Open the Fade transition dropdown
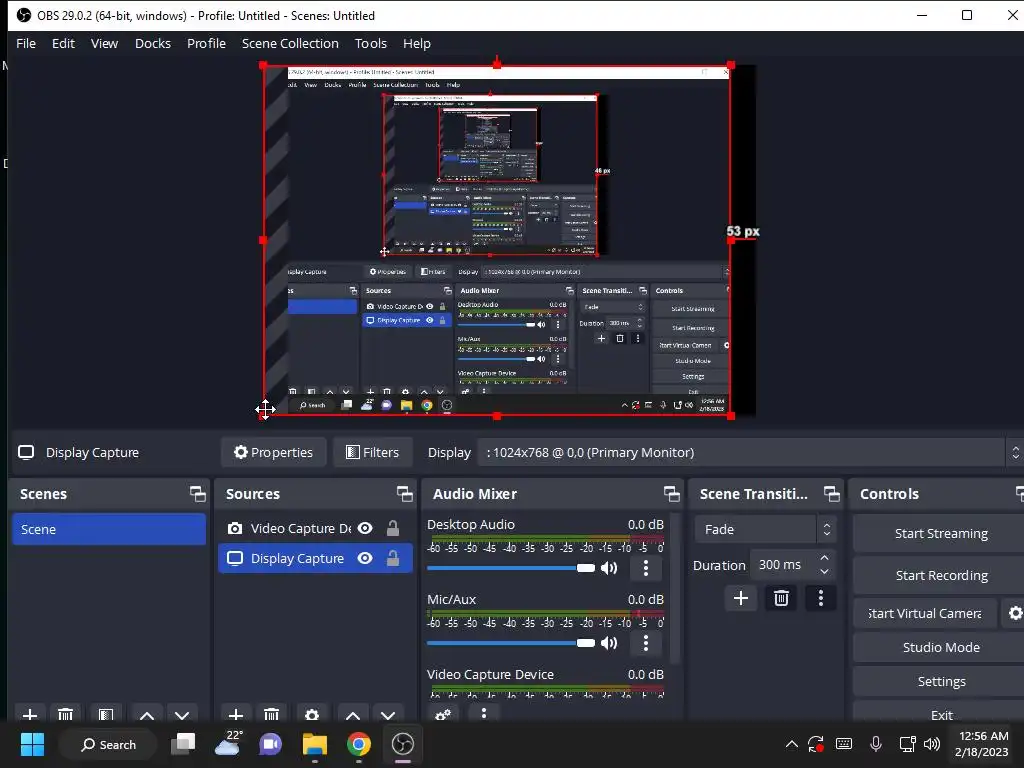Image resolution: width=1024 pixels, height=768 pixels. point(765,529)
